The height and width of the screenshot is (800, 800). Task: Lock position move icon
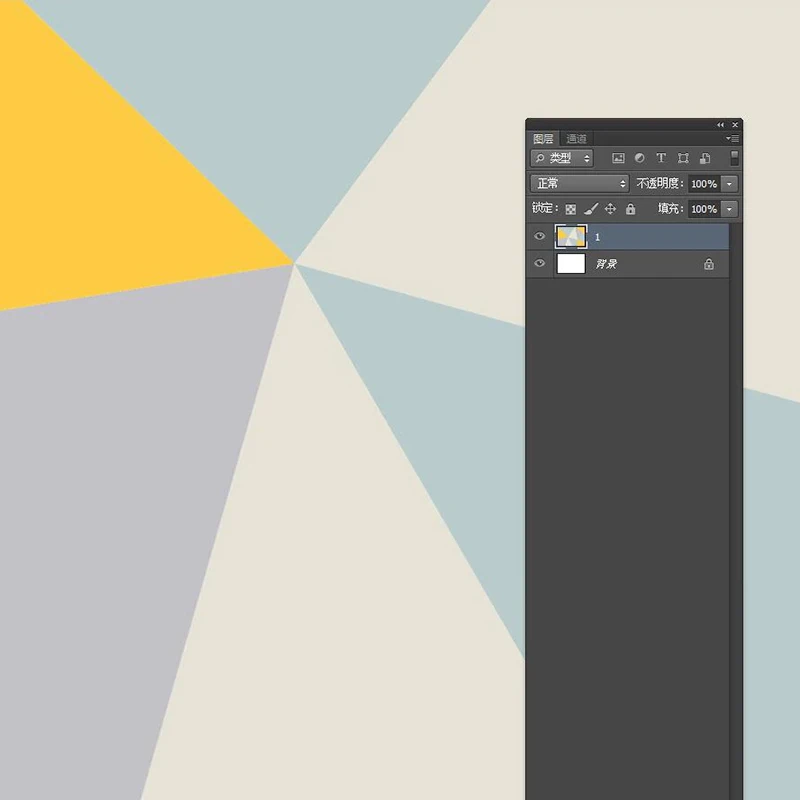click(x=610, y=209)
